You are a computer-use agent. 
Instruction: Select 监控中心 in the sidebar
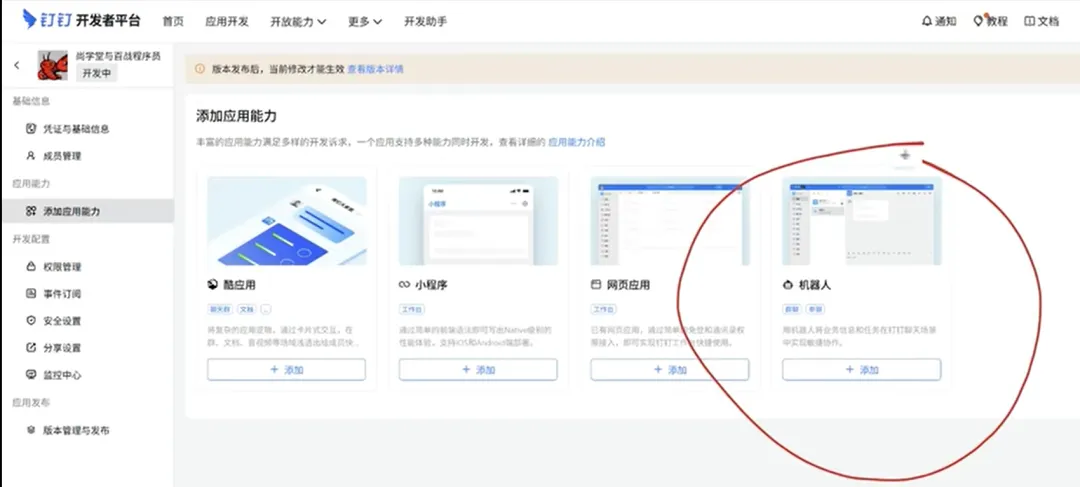pyautogui.click(x=87, y=375)
